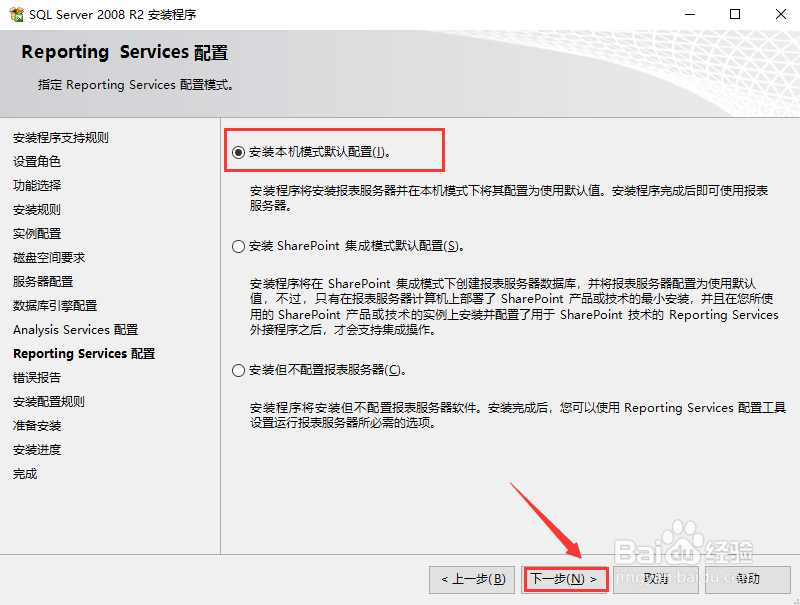Select 安装本机模式默认配置 radio button

(238, 152)
